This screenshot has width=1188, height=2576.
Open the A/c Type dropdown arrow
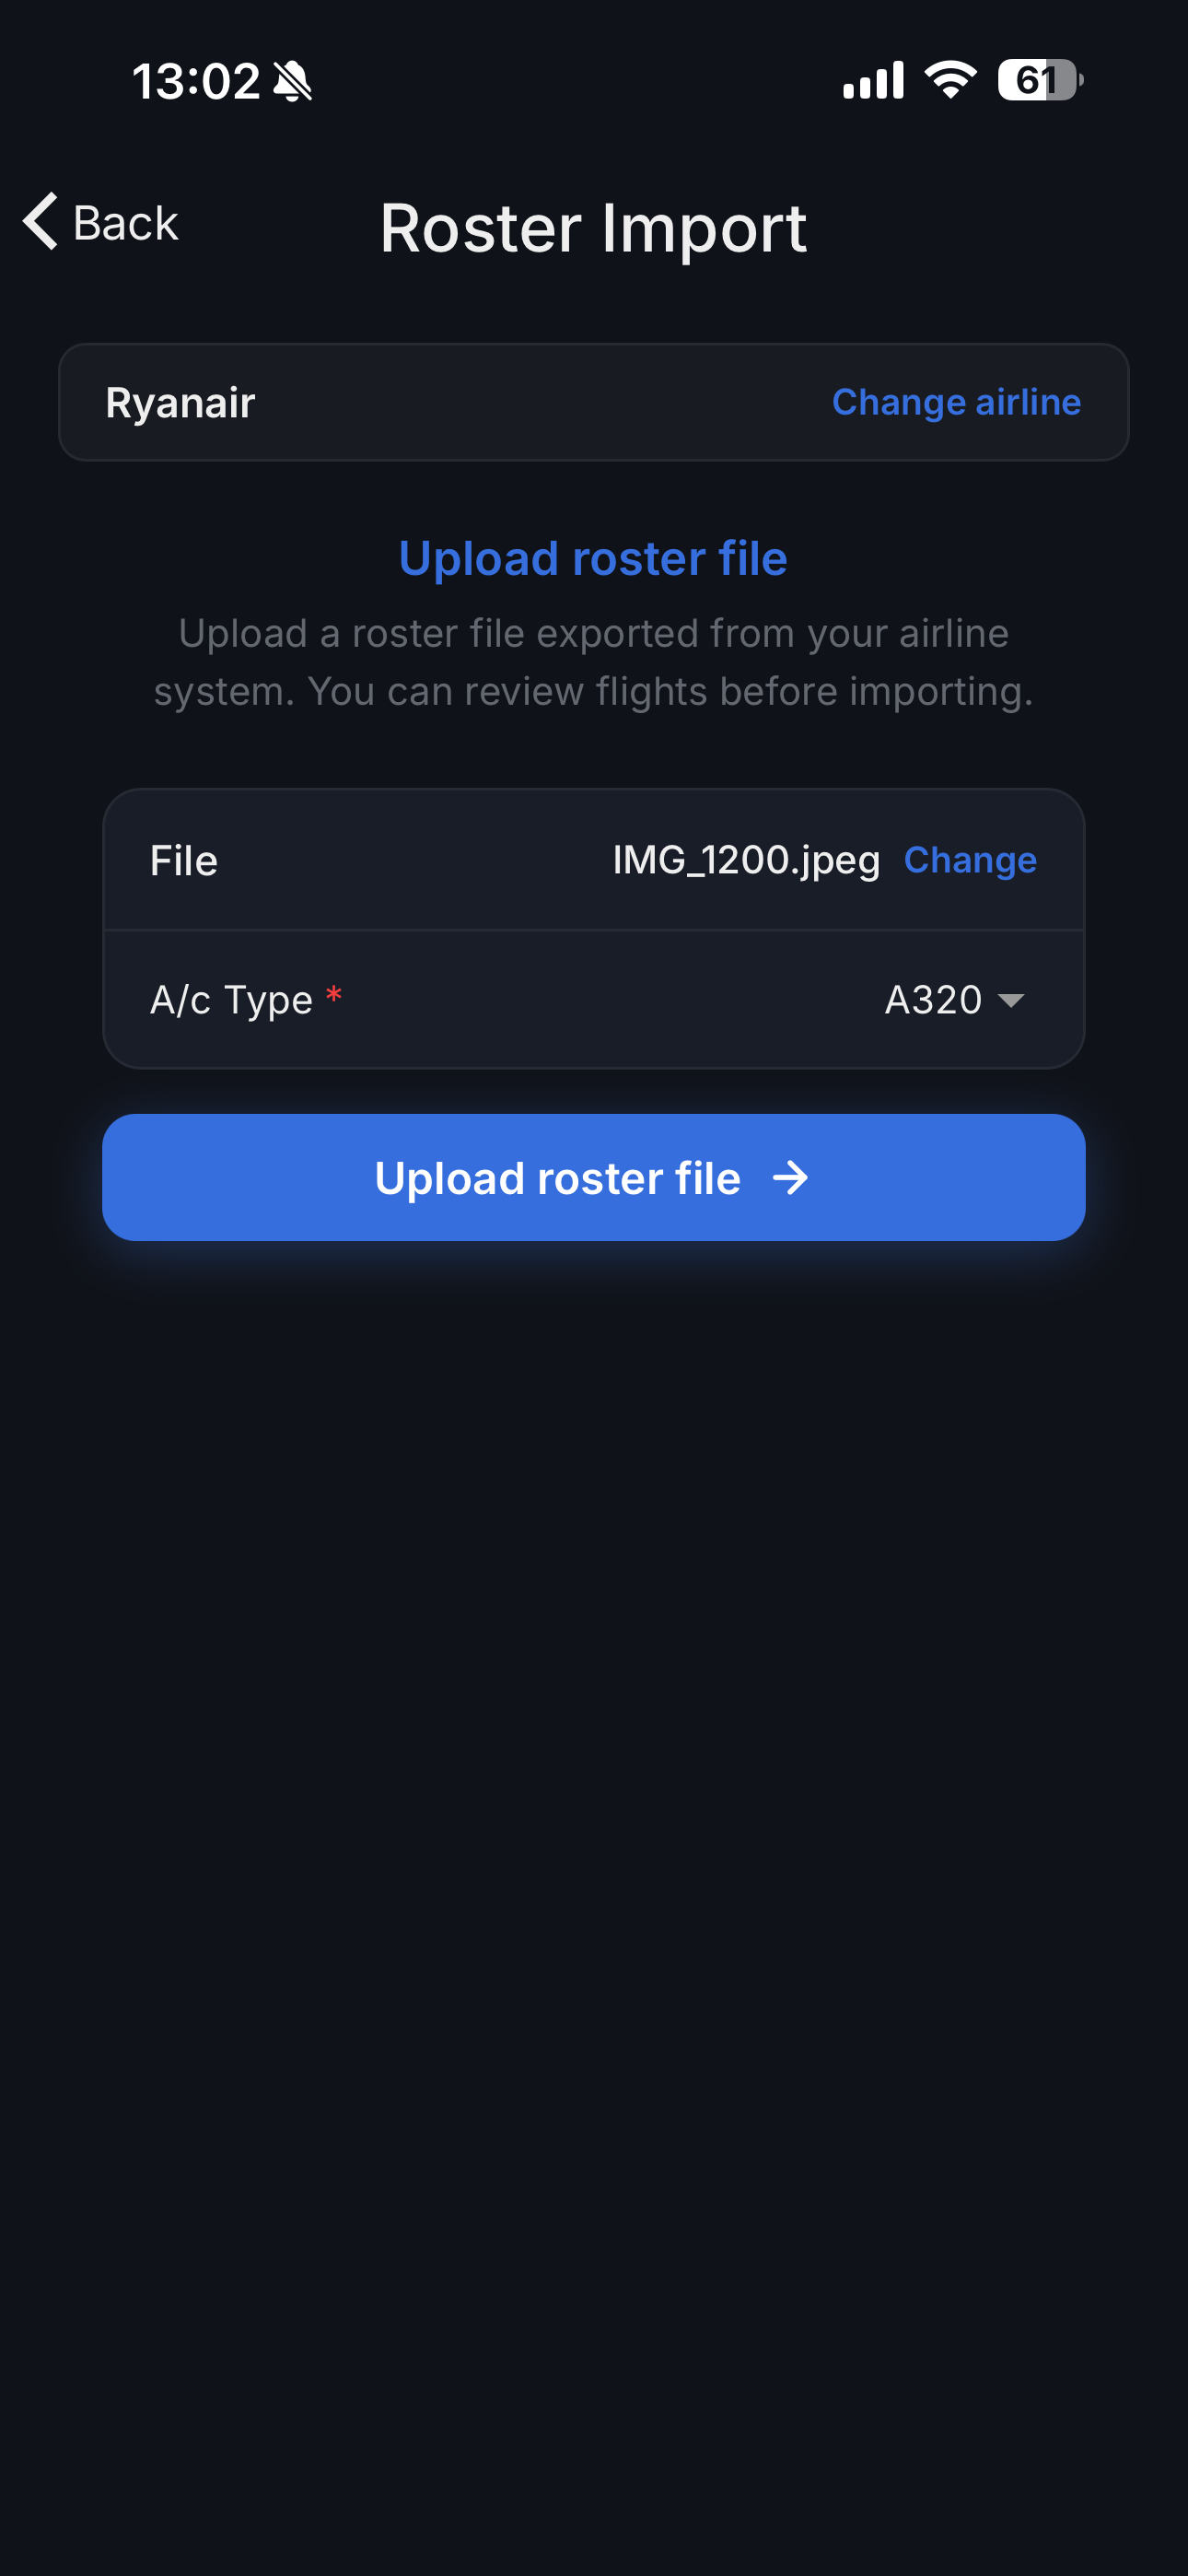tap(1012, 1000)
